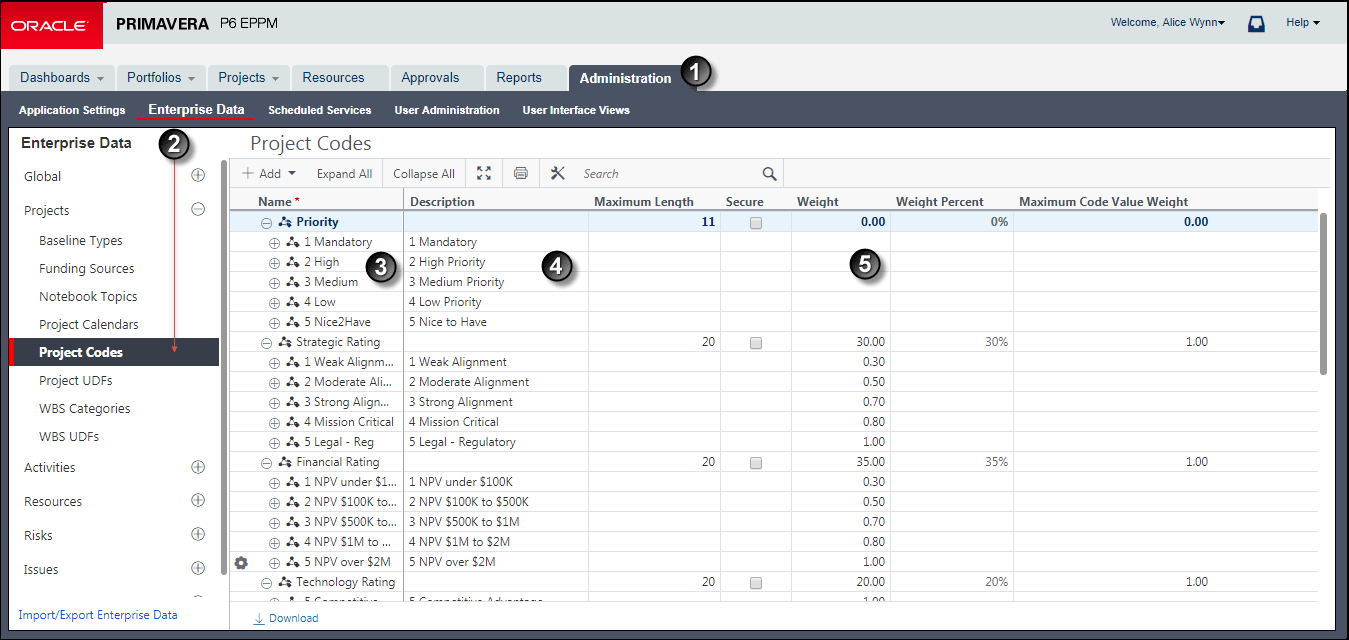Click the code icon of Priority row
The width and height of the screenshot is (1349, 640).
285,222
